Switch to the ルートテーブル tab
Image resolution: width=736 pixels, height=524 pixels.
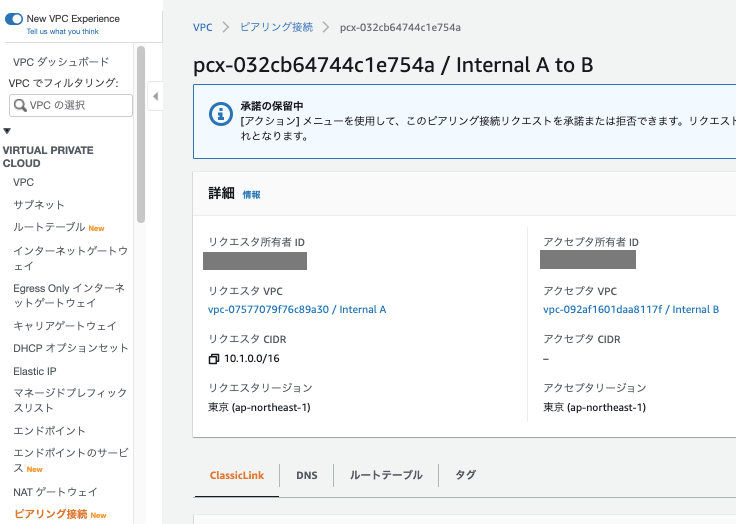(386, 475)
